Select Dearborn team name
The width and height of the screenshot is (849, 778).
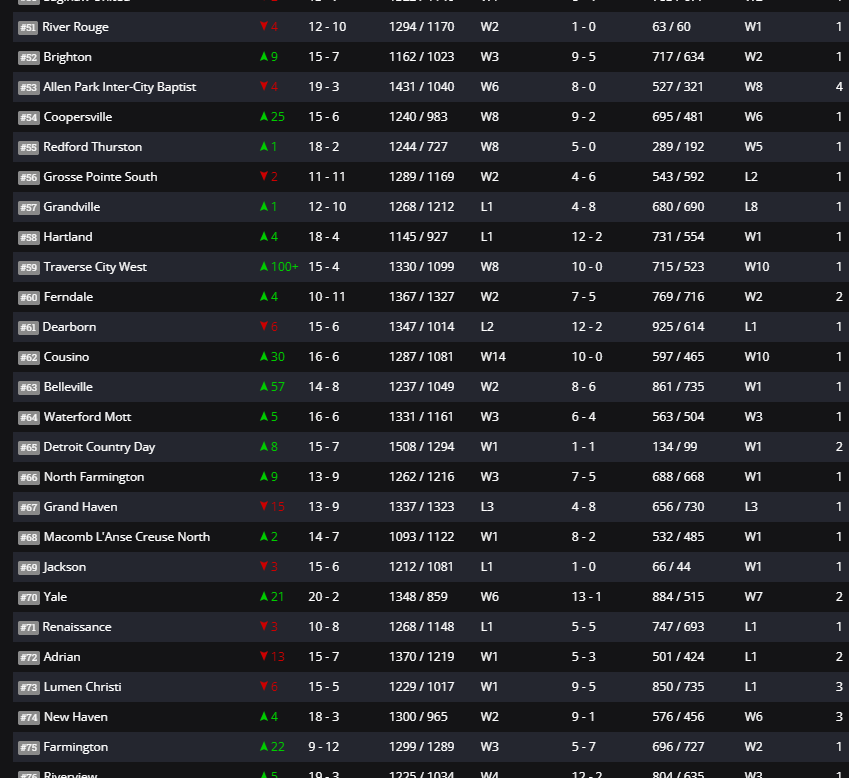(69, 327)
